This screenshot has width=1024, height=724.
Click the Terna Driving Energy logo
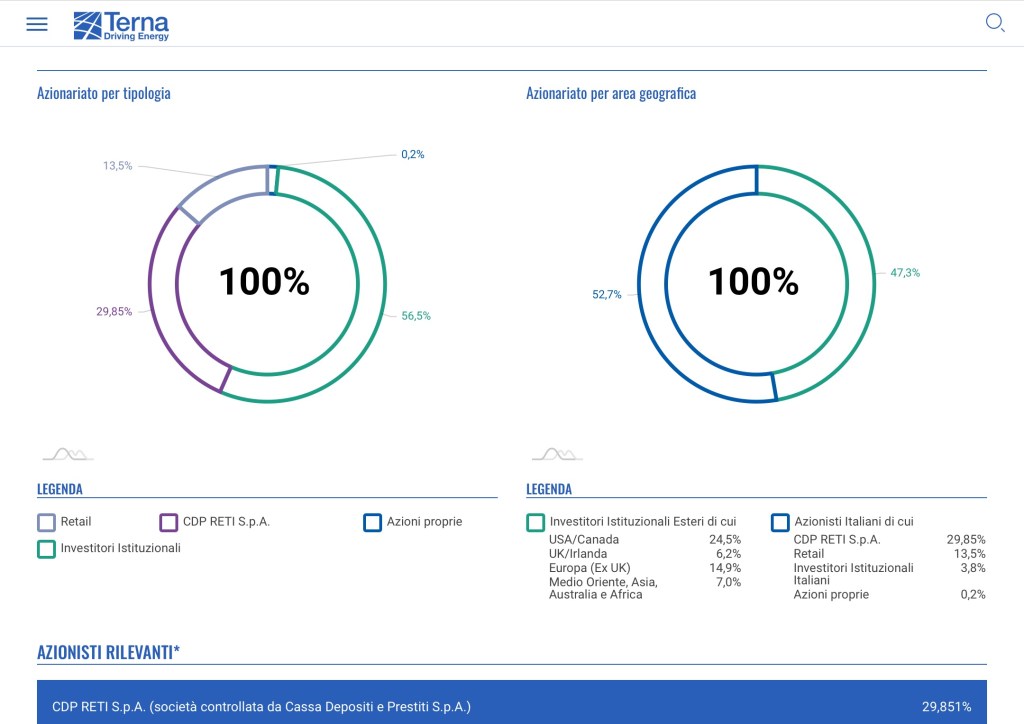click(x=121, y=25)
